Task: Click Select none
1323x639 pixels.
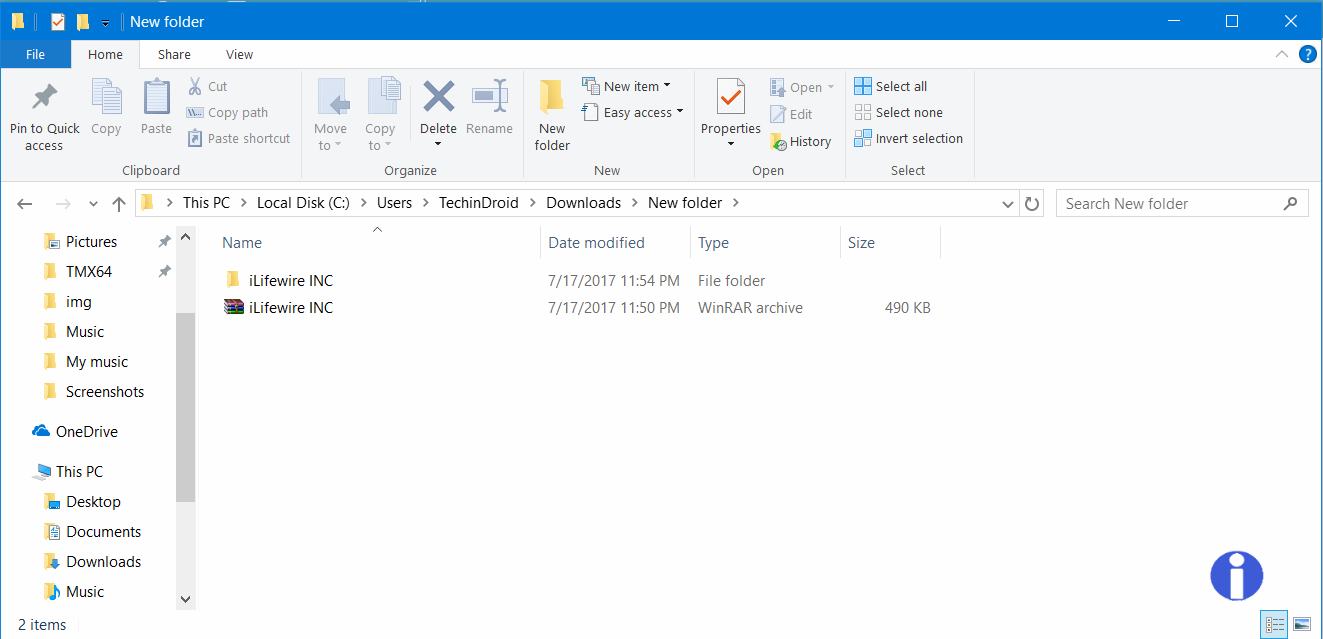Action: pyautogui.click(x=899, y=112)
